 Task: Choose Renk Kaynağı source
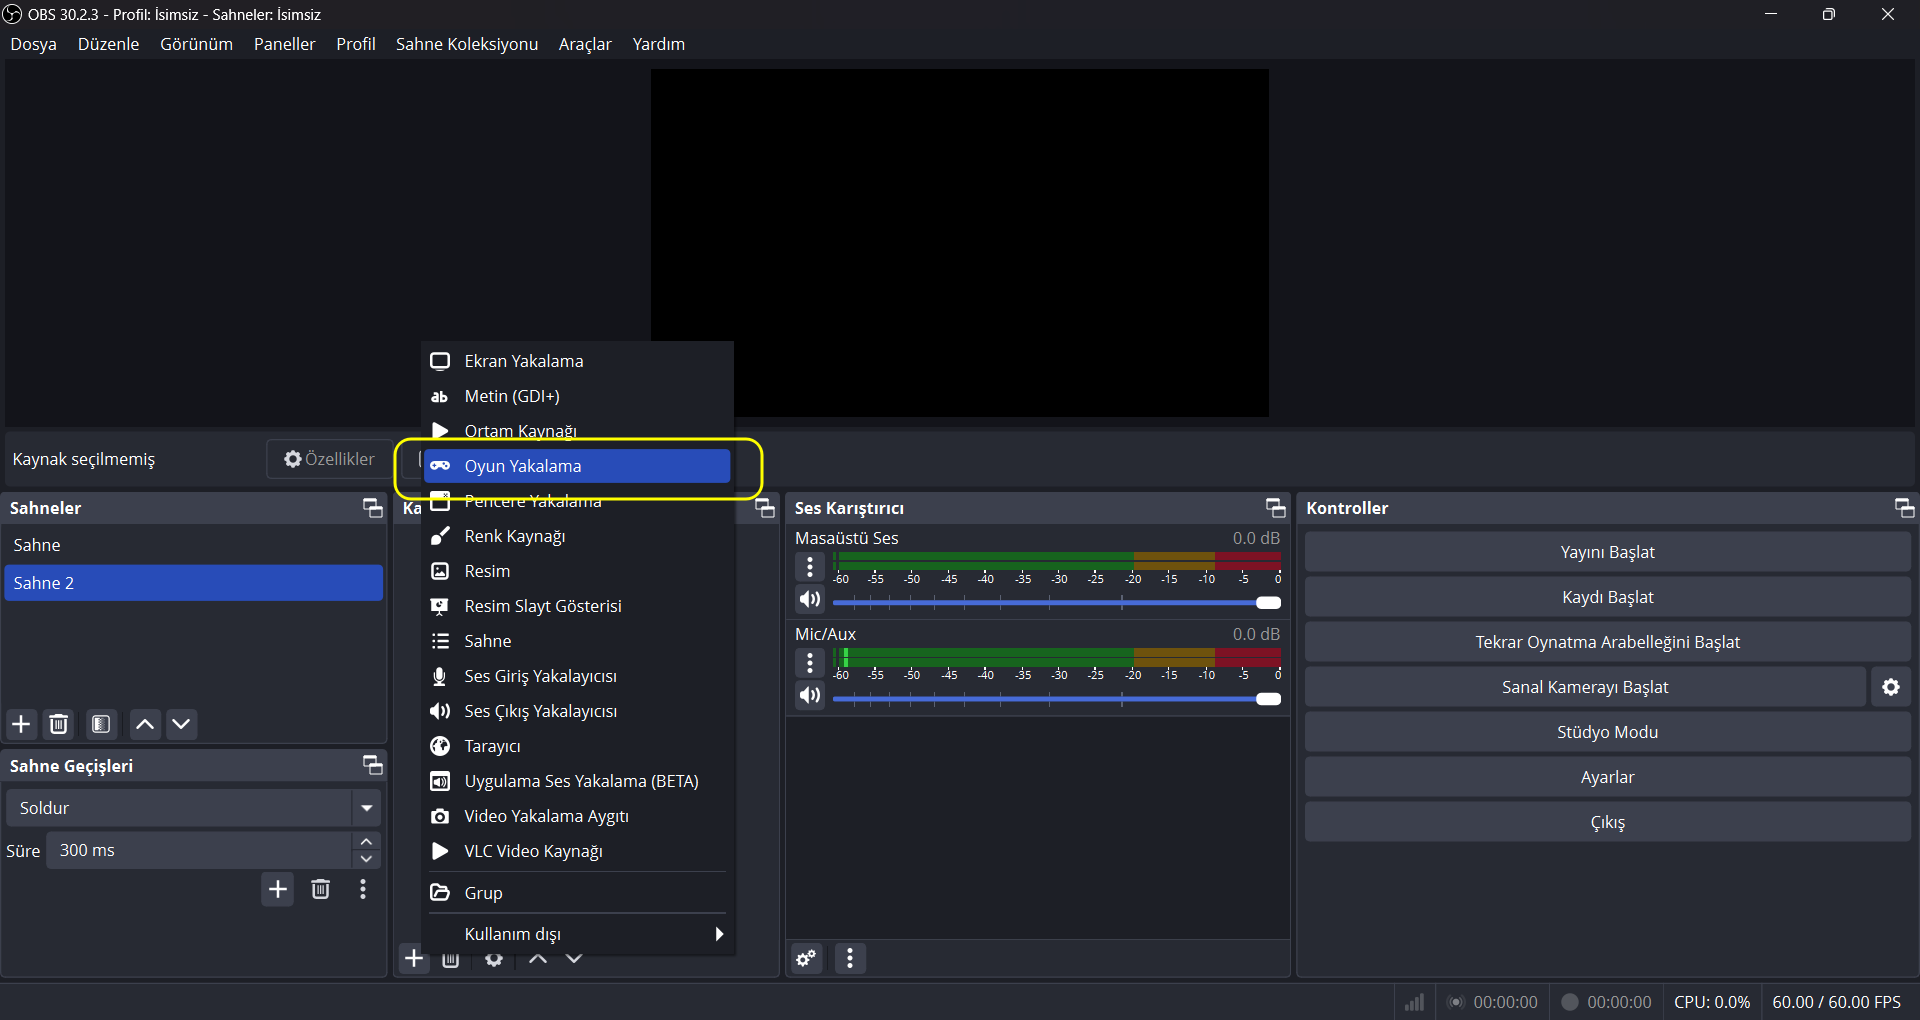[578, 536]
